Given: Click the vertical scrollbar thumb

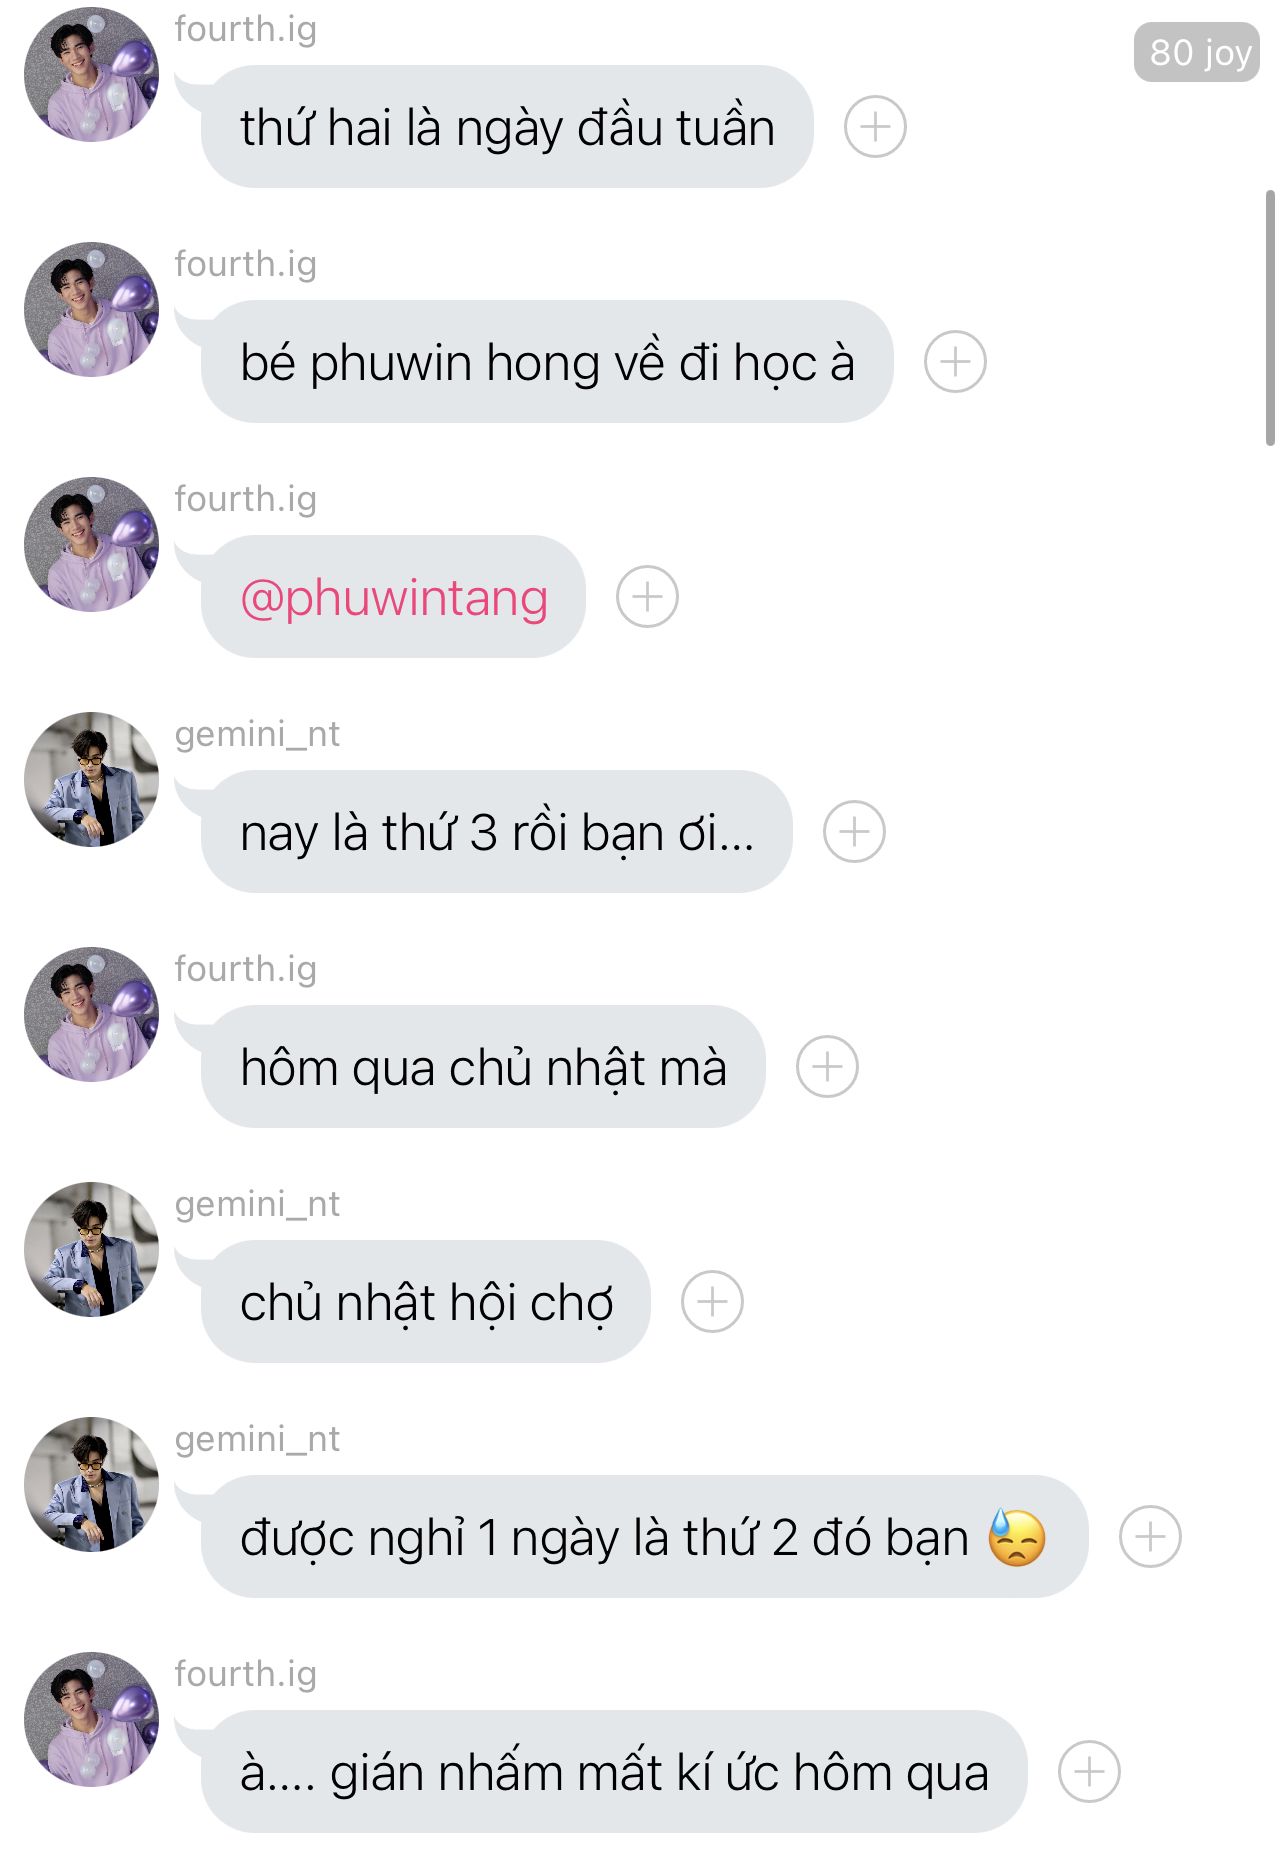Looking at the screenshot, I should coord(1270,317).
